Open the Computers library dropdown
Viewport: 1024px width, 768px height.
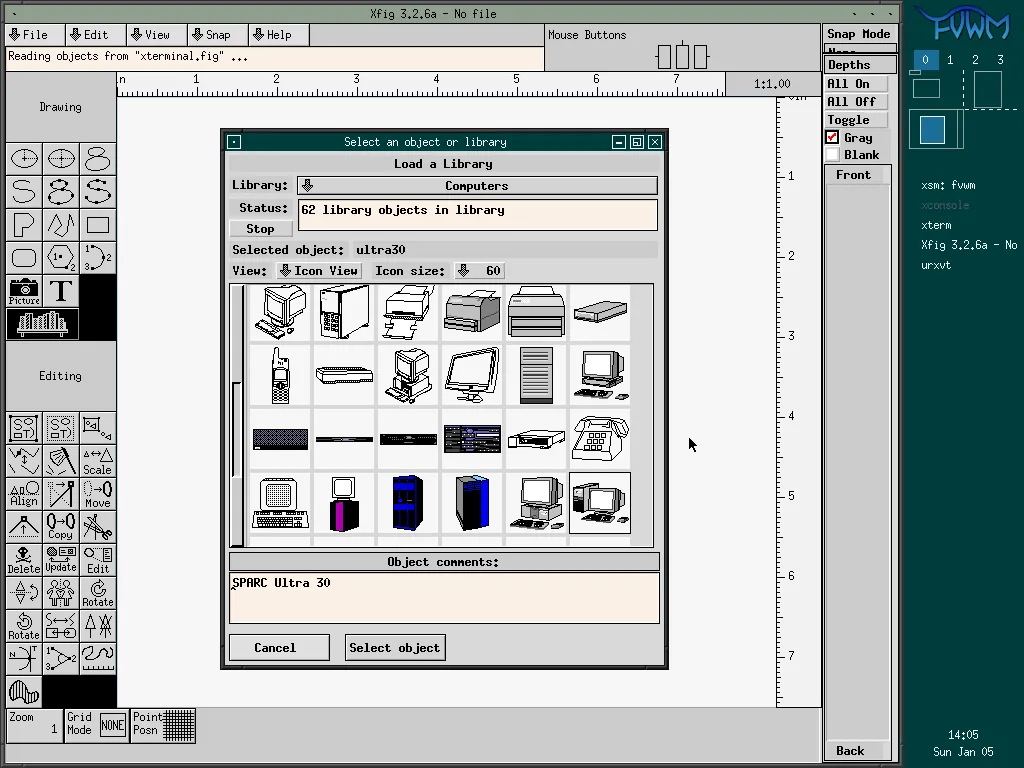point(476,185)
